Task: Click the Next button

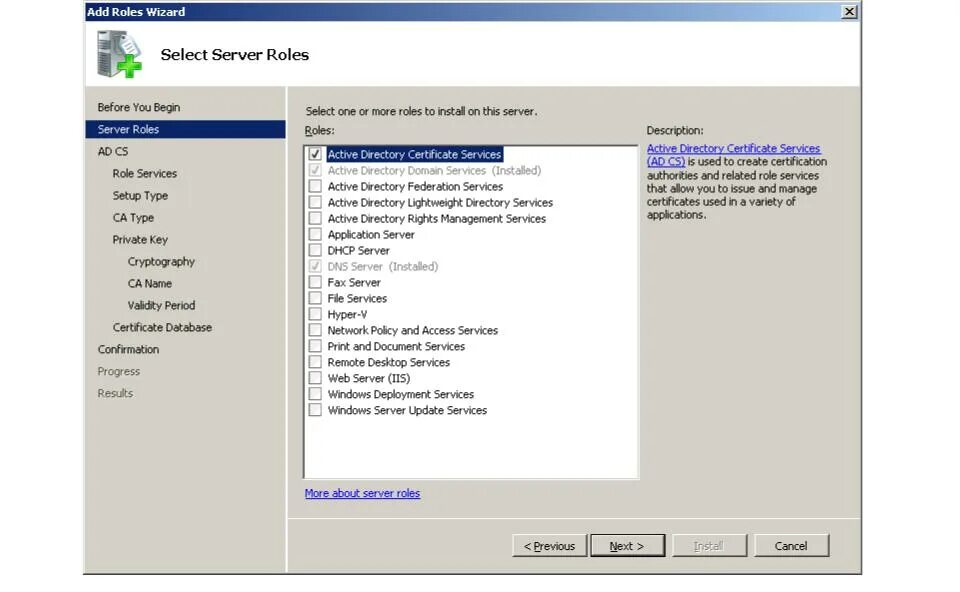Action: click(x=628, y=545)
